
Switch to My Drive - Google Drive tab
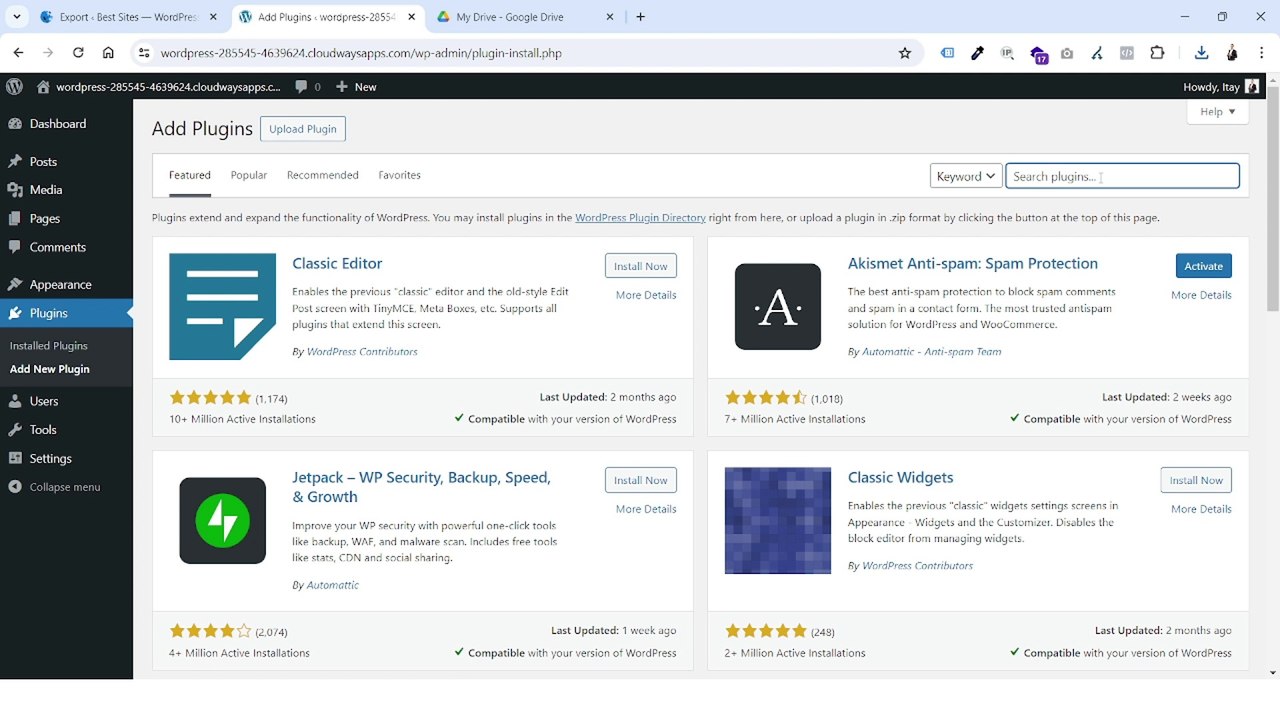click(x=526, y=17)
